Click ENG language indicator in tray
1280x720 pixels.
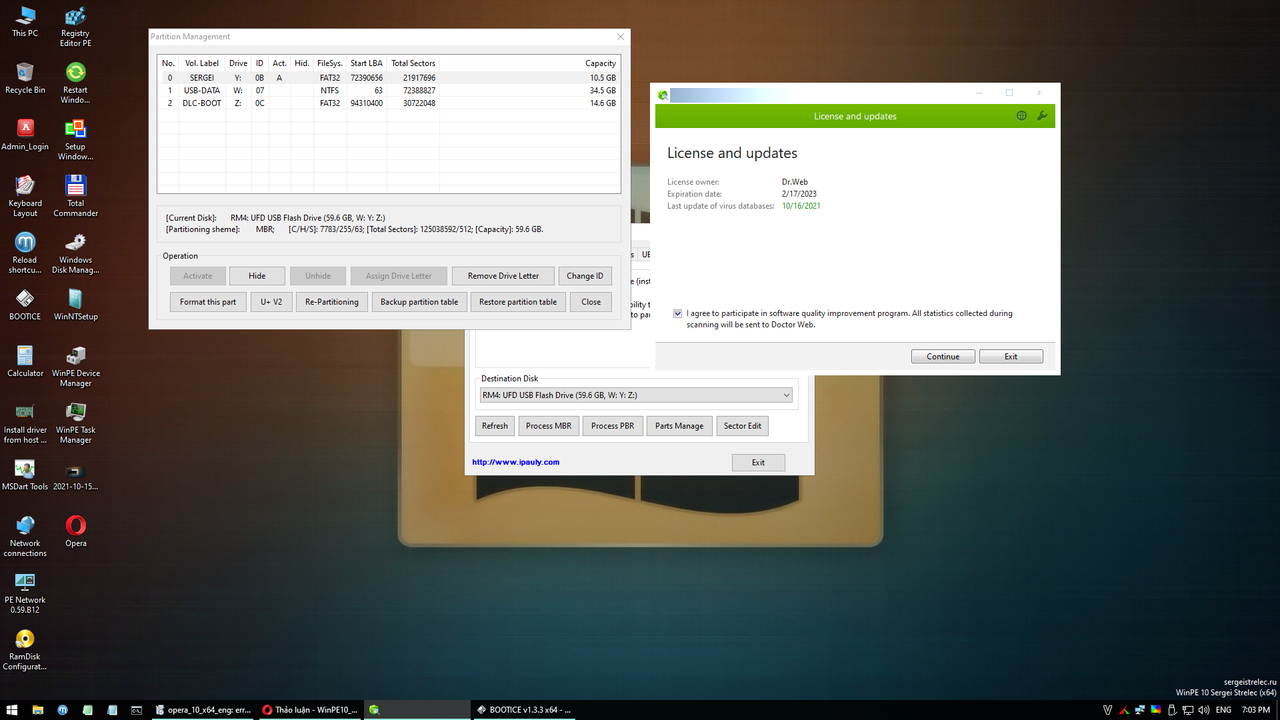click(1223, 710)
